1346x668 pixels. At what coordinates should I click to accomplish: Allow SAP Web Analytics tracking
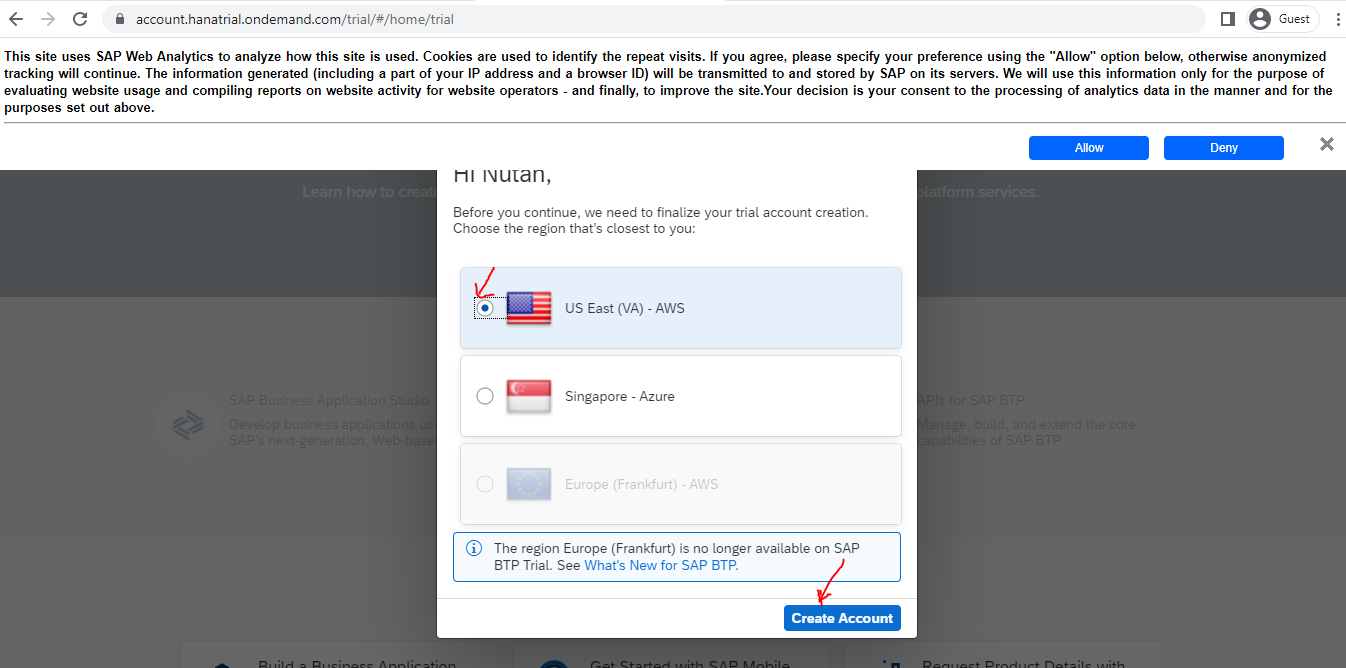(x=1089, y=148)
